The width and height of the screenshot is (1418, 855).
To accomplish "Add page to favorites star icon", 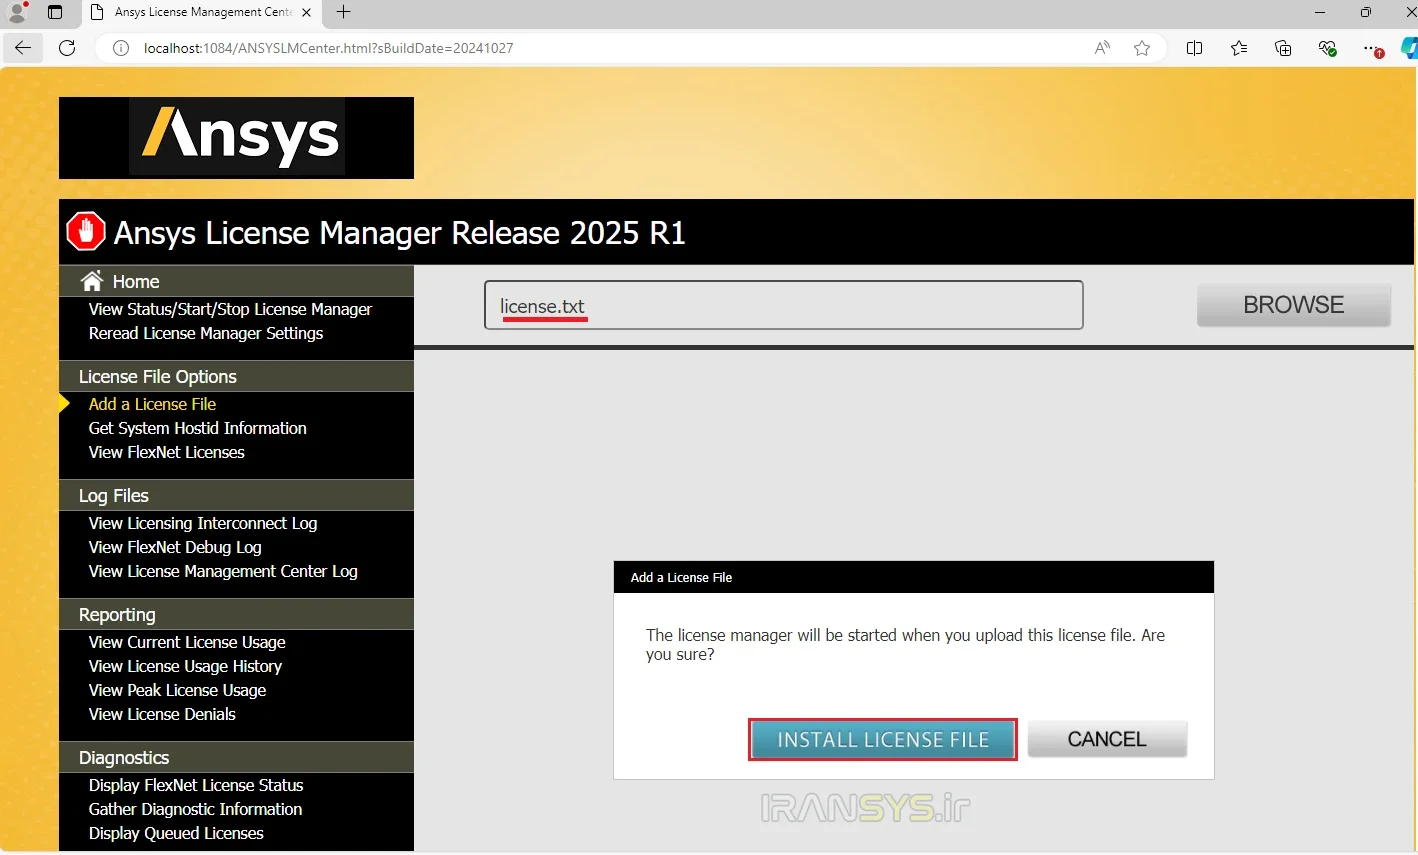I will 1142,48.
